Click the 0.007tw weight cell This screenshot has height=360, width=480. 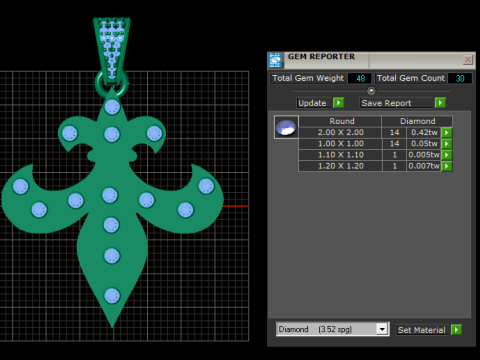click(x=424, y=166)
